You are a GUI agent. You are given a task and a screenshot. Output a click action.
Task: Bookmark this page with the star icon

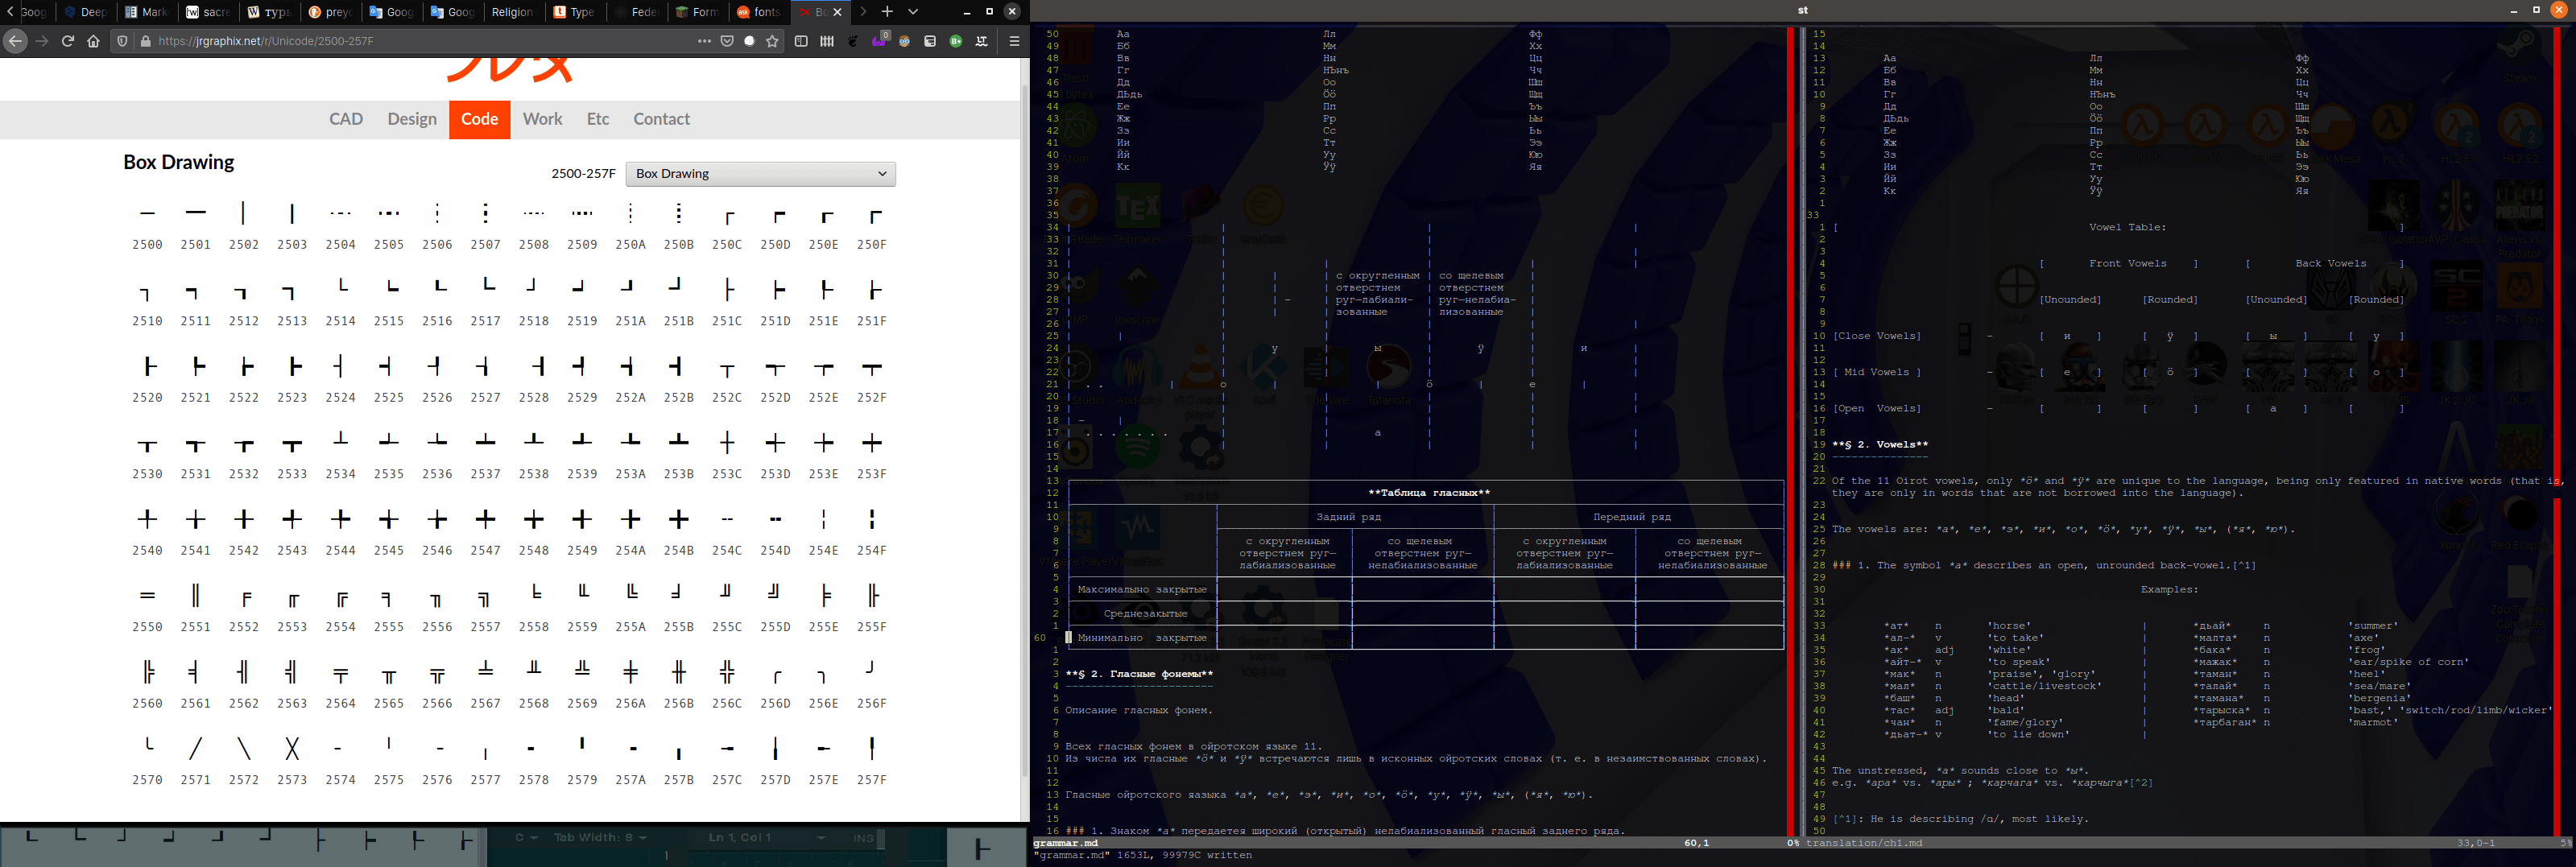(772, 41)
